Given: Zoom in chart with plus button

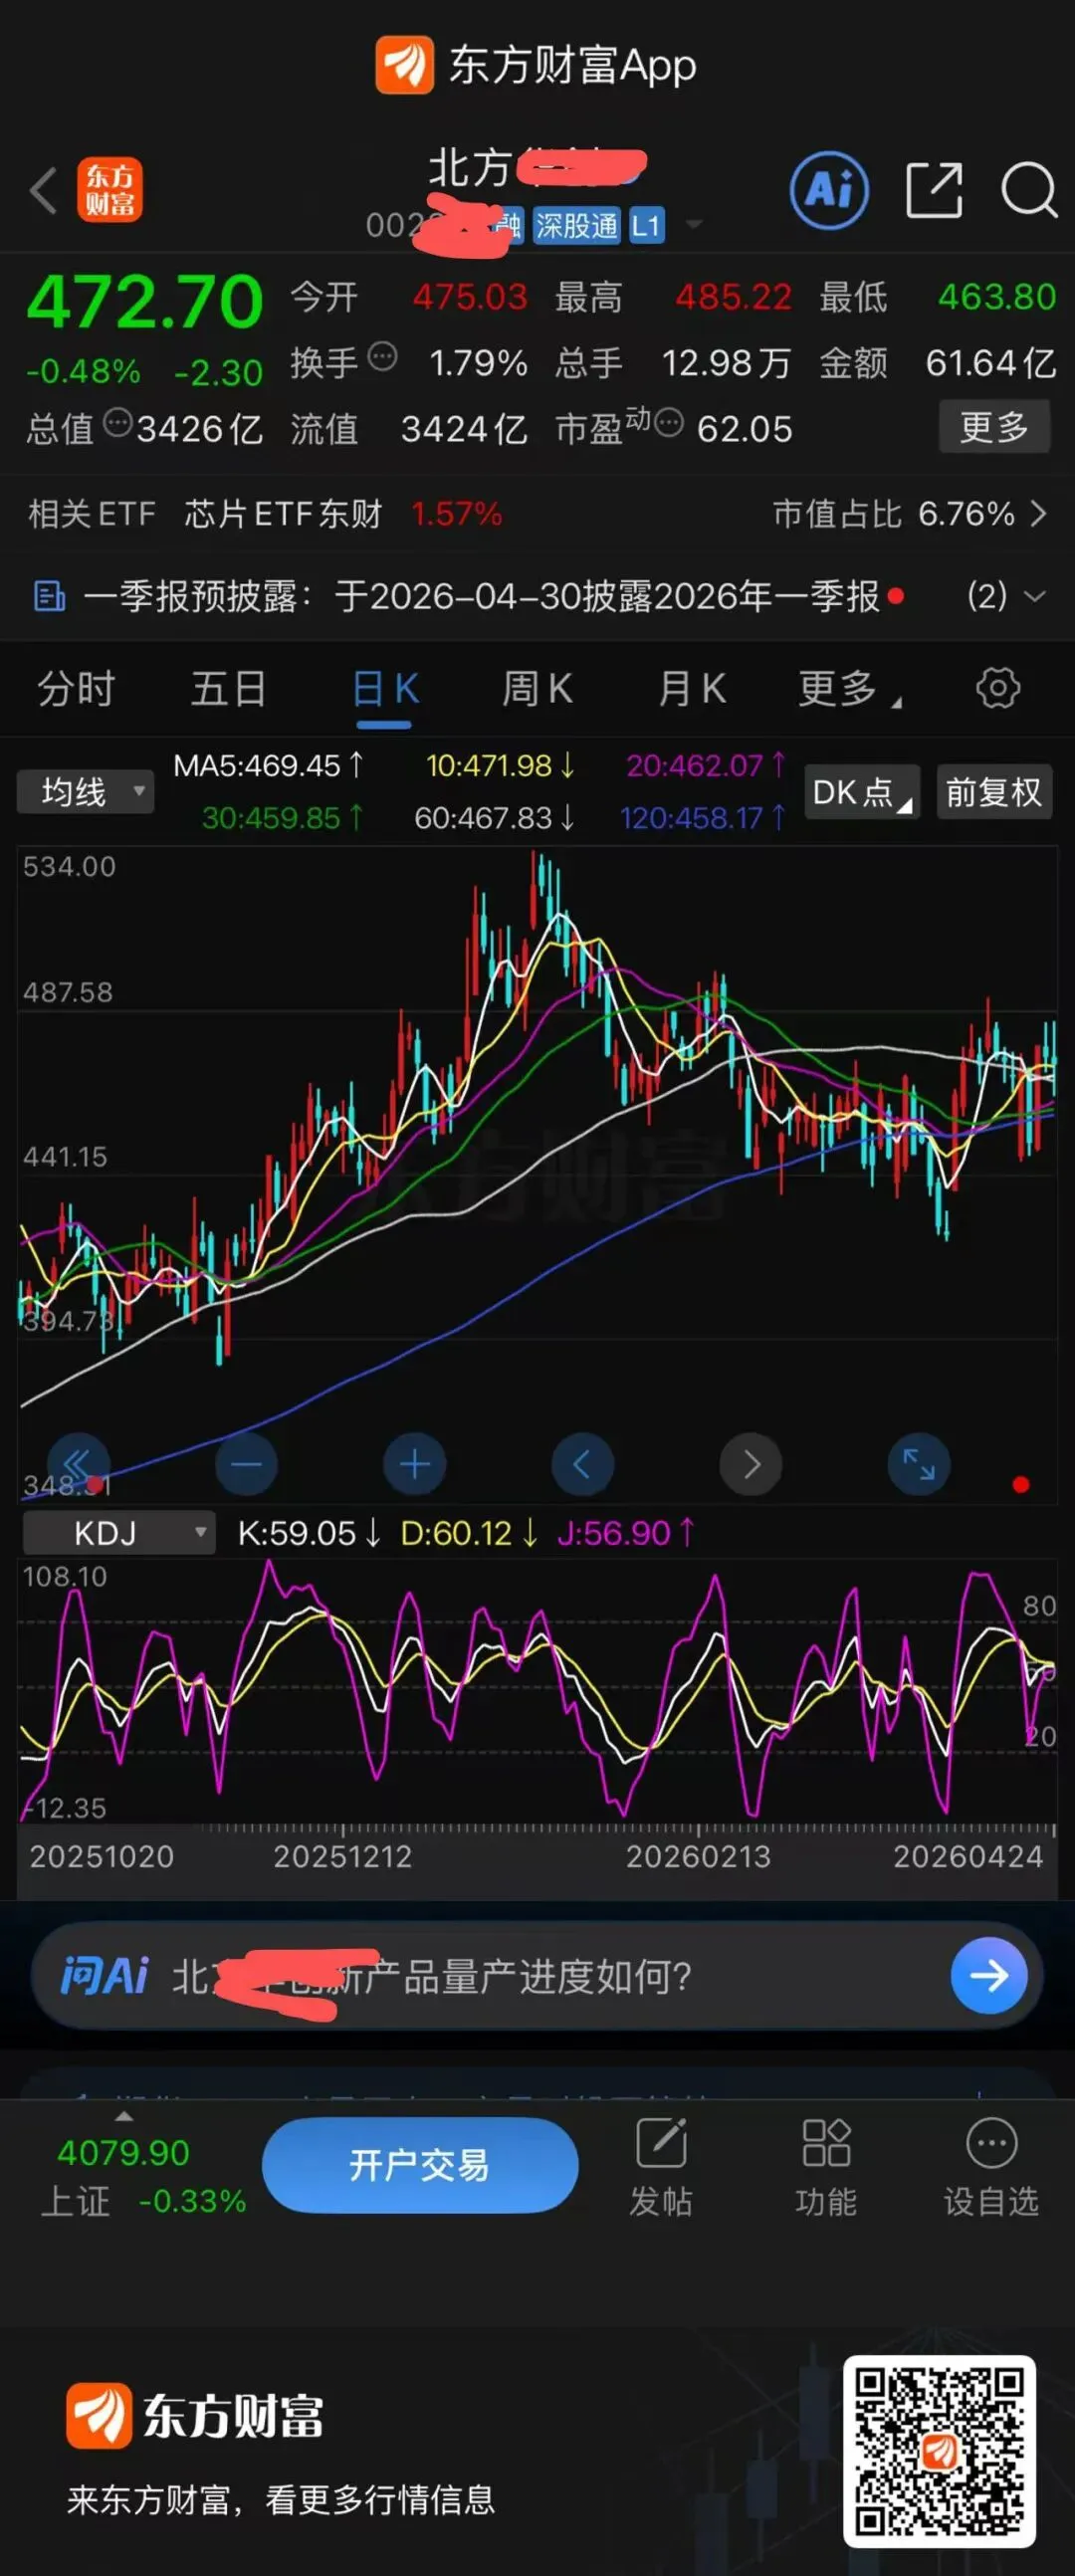Looking at the screenshot, I should [x=414, y=1464].
